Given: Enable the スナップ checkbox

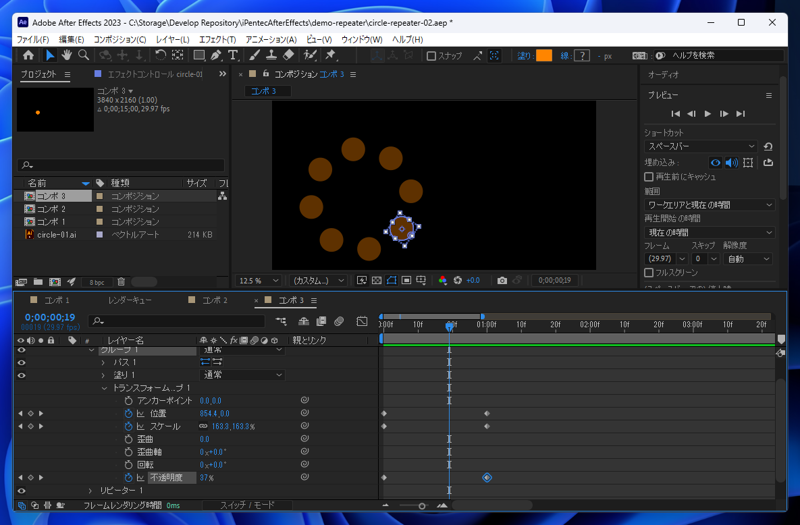Looking at the screenshot, I should coord(431,56).
